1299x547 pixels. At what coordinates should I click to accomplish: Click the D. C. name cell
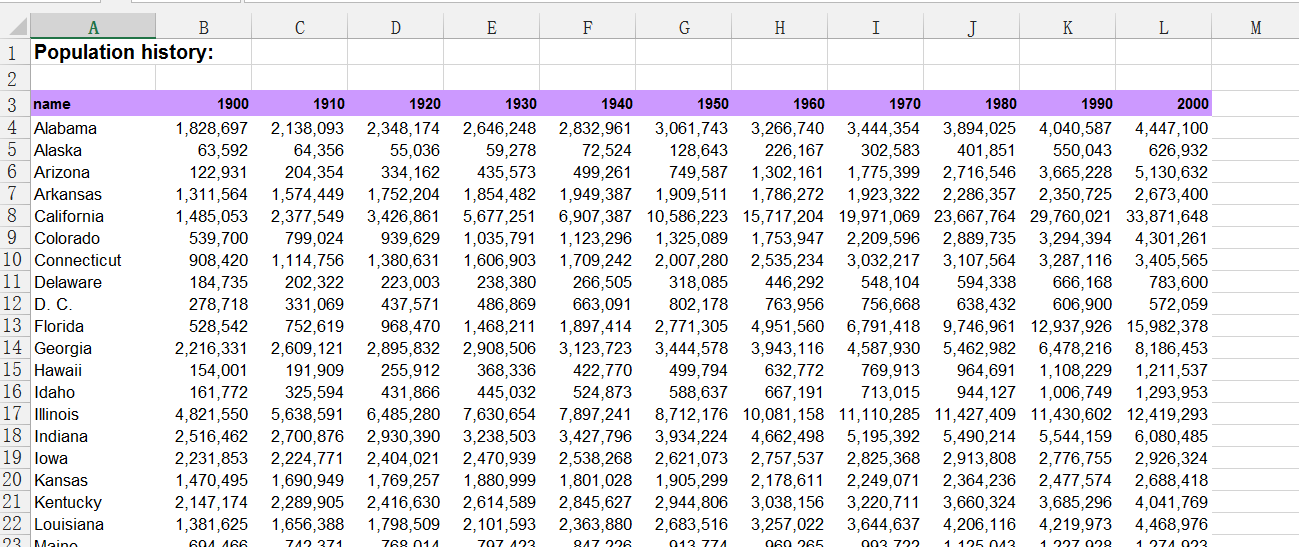click(53, 304)
